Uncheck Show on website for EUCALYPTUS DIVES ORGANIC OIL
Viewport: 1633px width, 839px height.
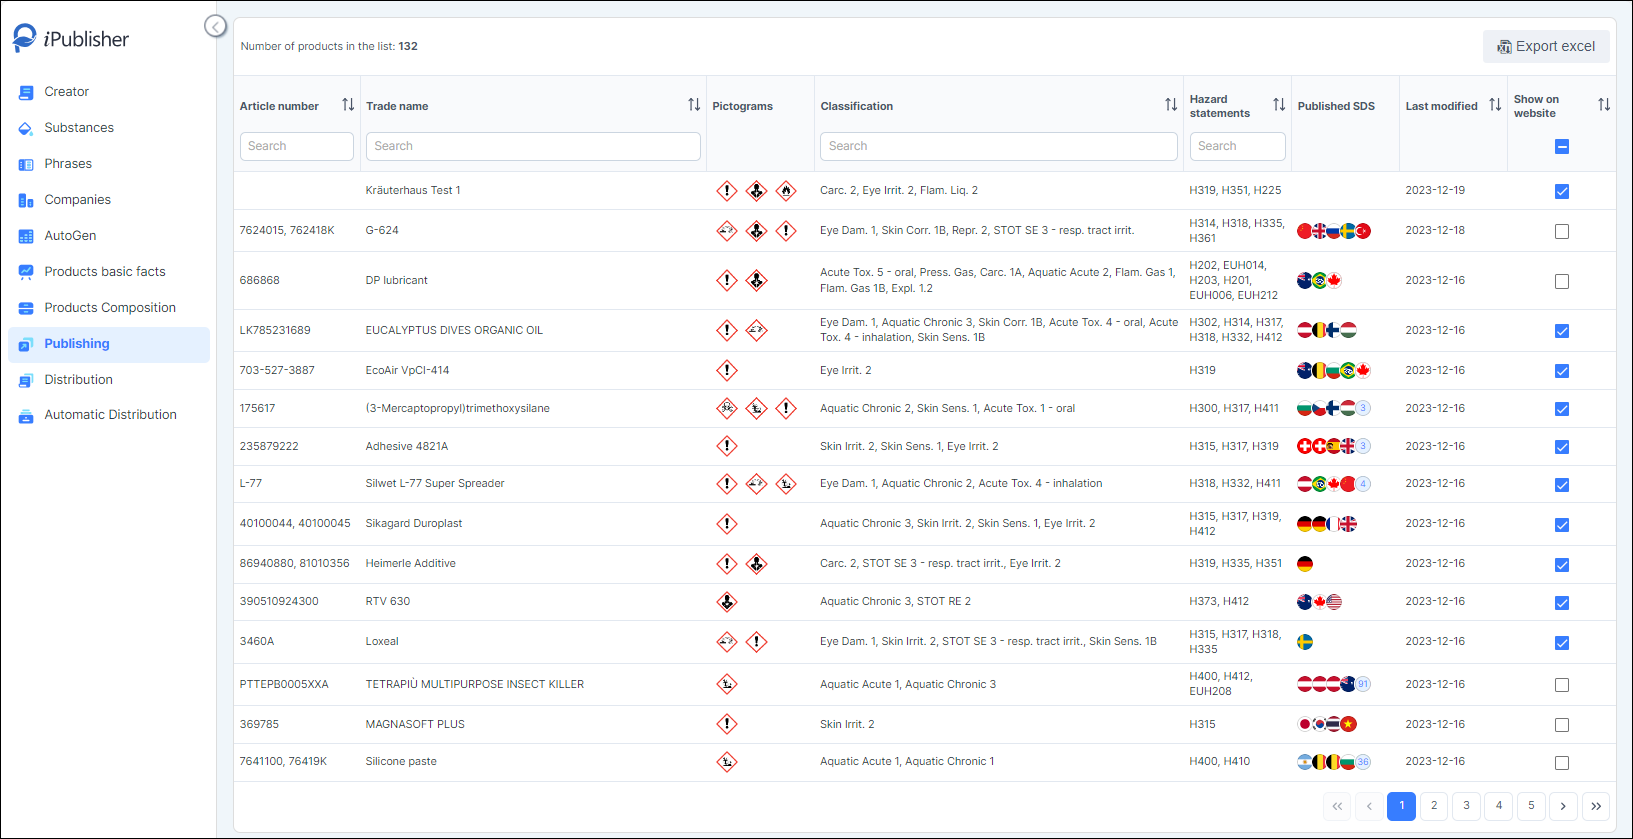tap(1562, 331)
